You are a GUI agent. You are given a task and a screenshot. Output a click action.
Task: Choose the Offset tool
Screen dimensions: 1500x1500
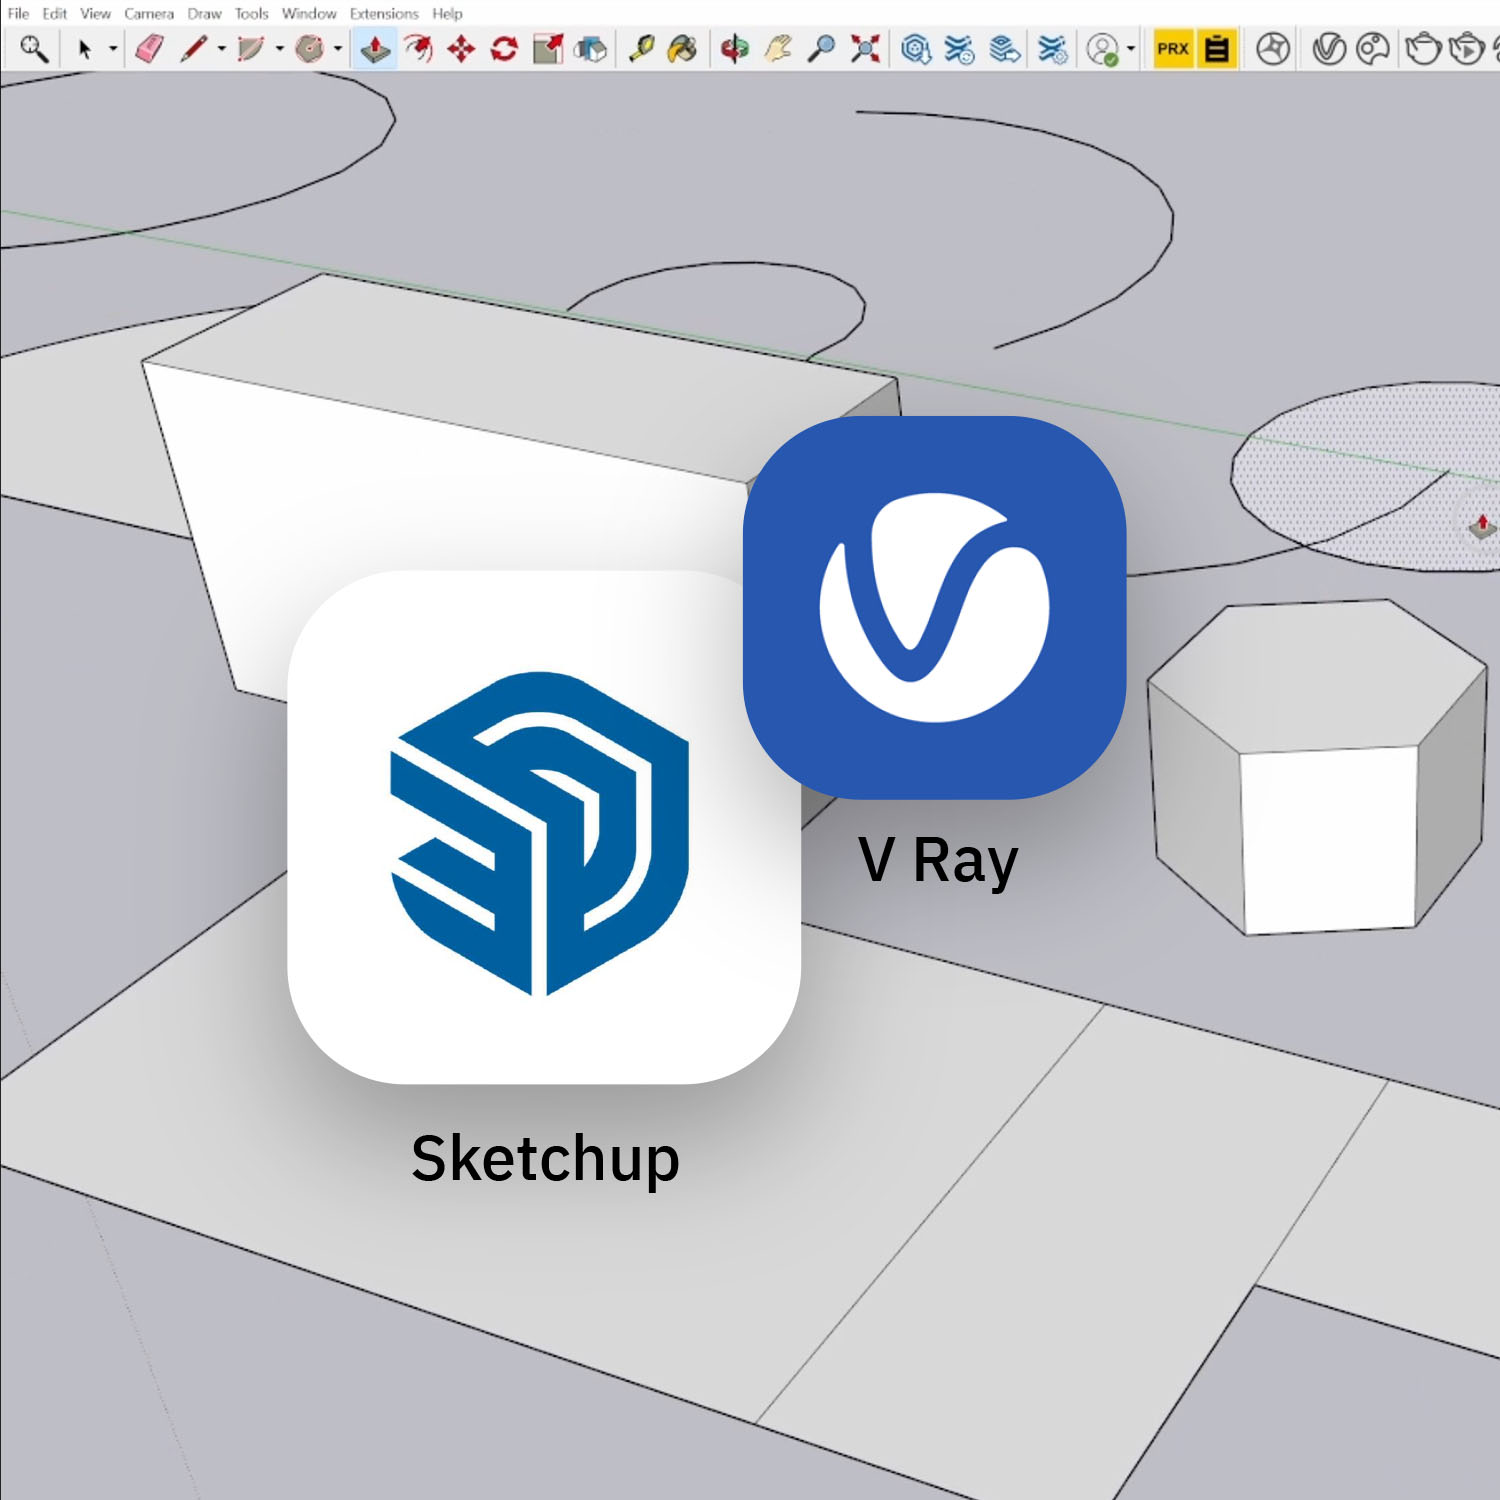(419, 48)
